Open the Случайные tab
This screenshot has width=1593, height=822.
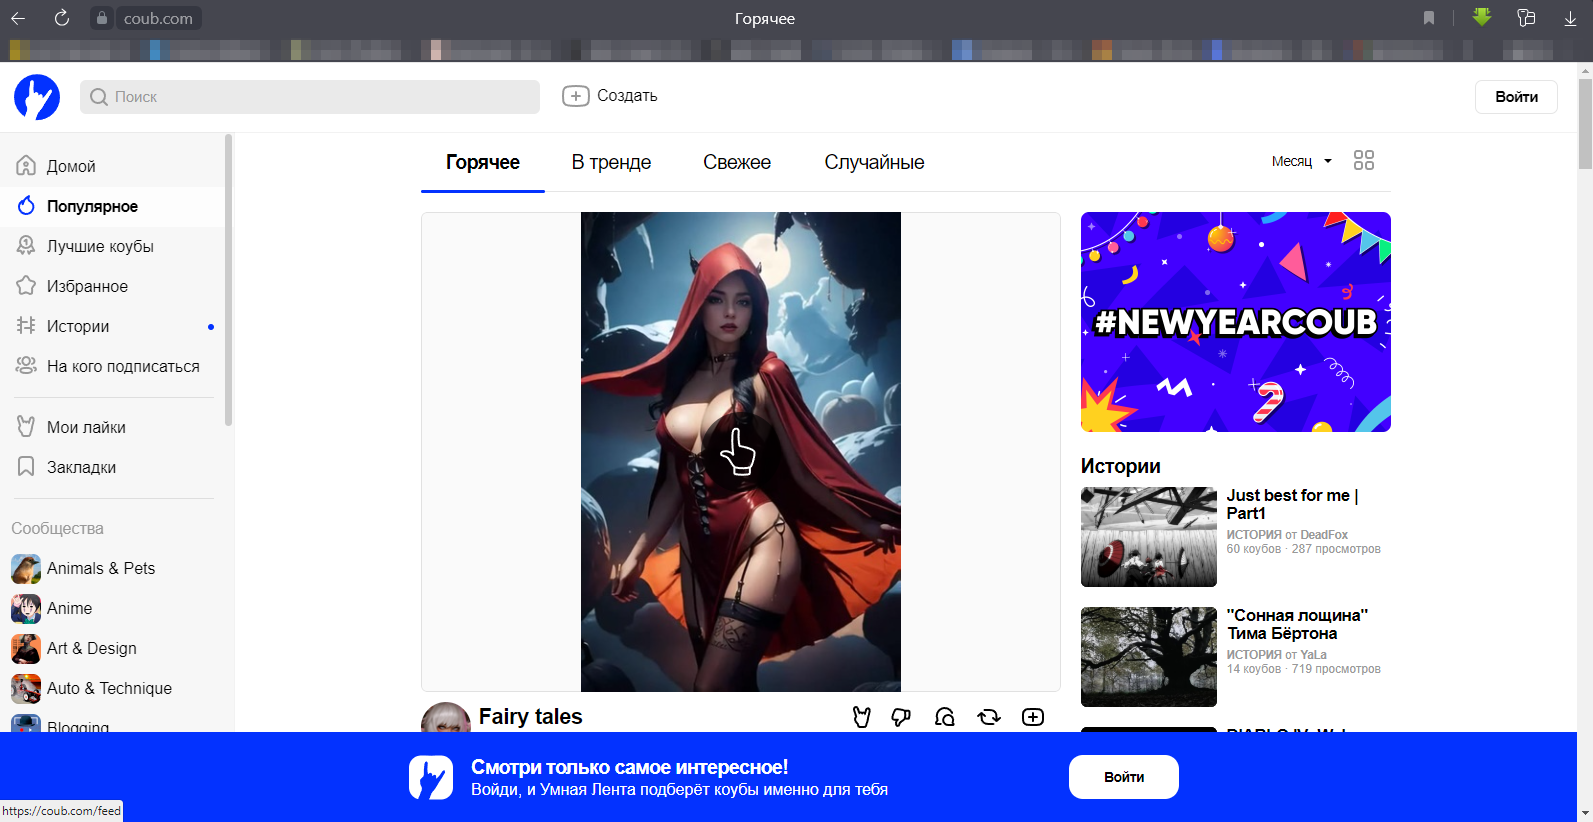click(874, 162)
